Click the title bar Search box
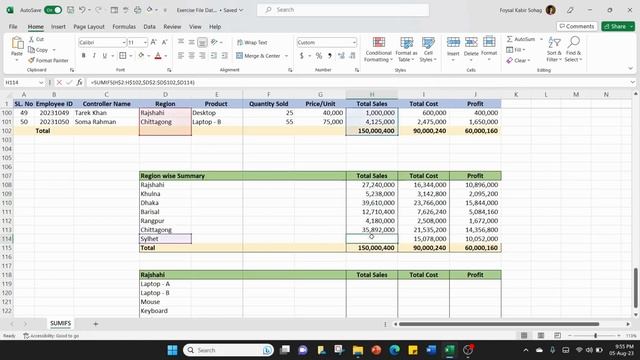This screenshot has height=360, width=640. pos(343,10)
